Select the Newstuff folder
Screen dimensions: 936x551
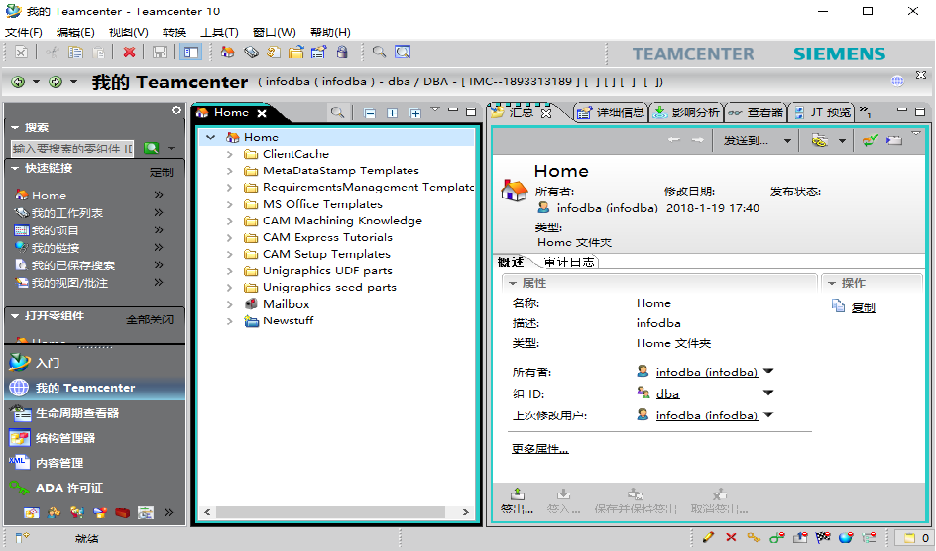point(288,321)
